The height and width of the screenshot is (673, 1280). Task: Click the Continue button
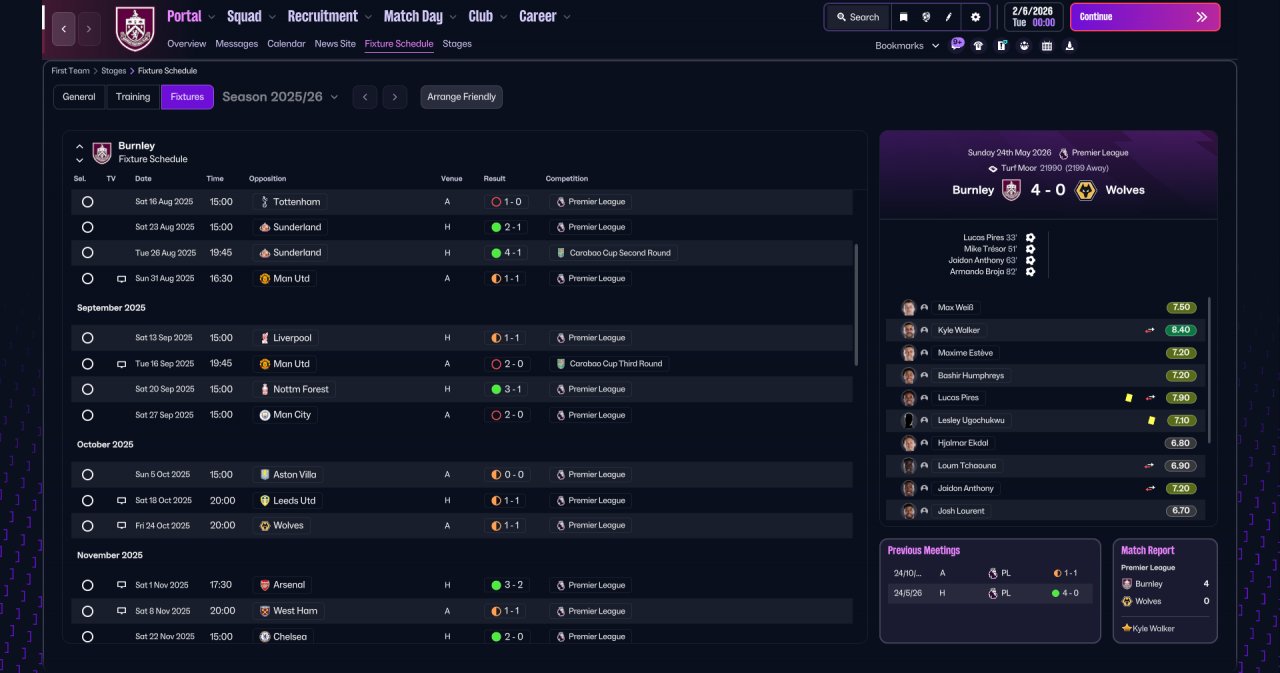click(1145, 17)
